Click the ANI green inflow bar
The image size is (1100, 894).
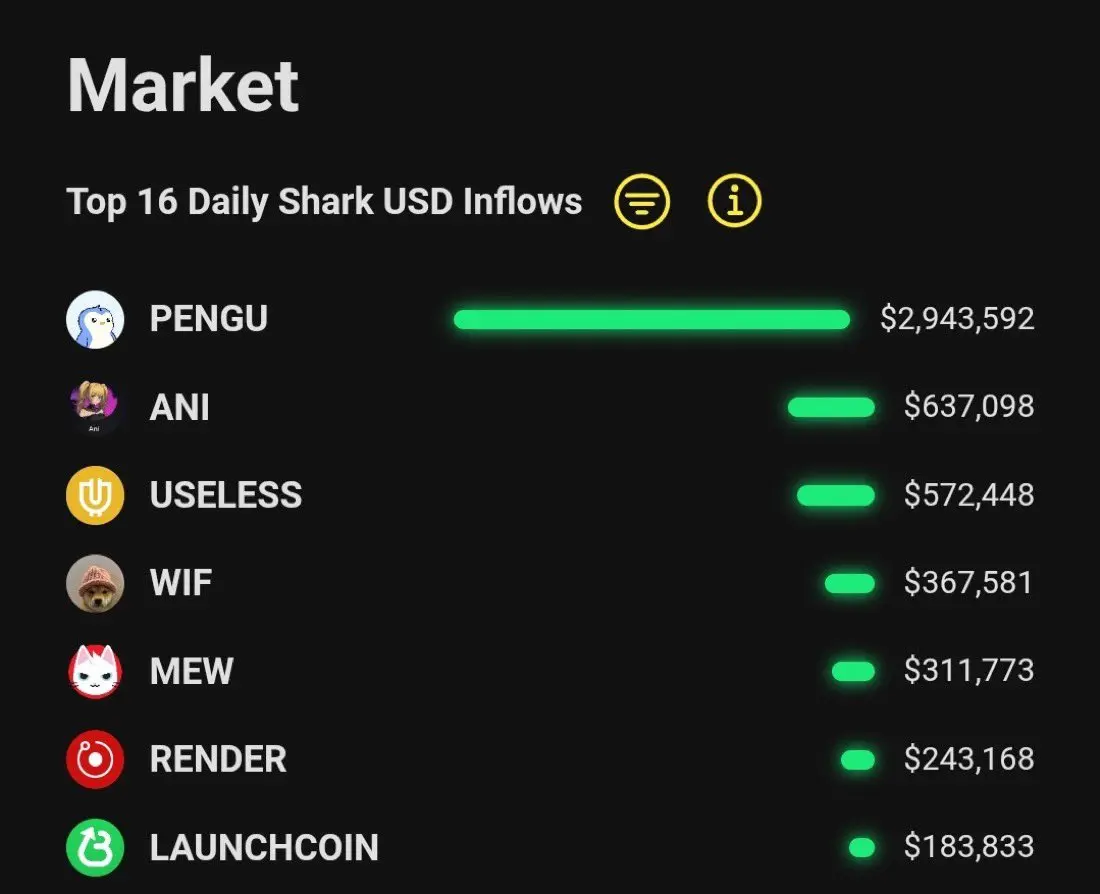831,407
